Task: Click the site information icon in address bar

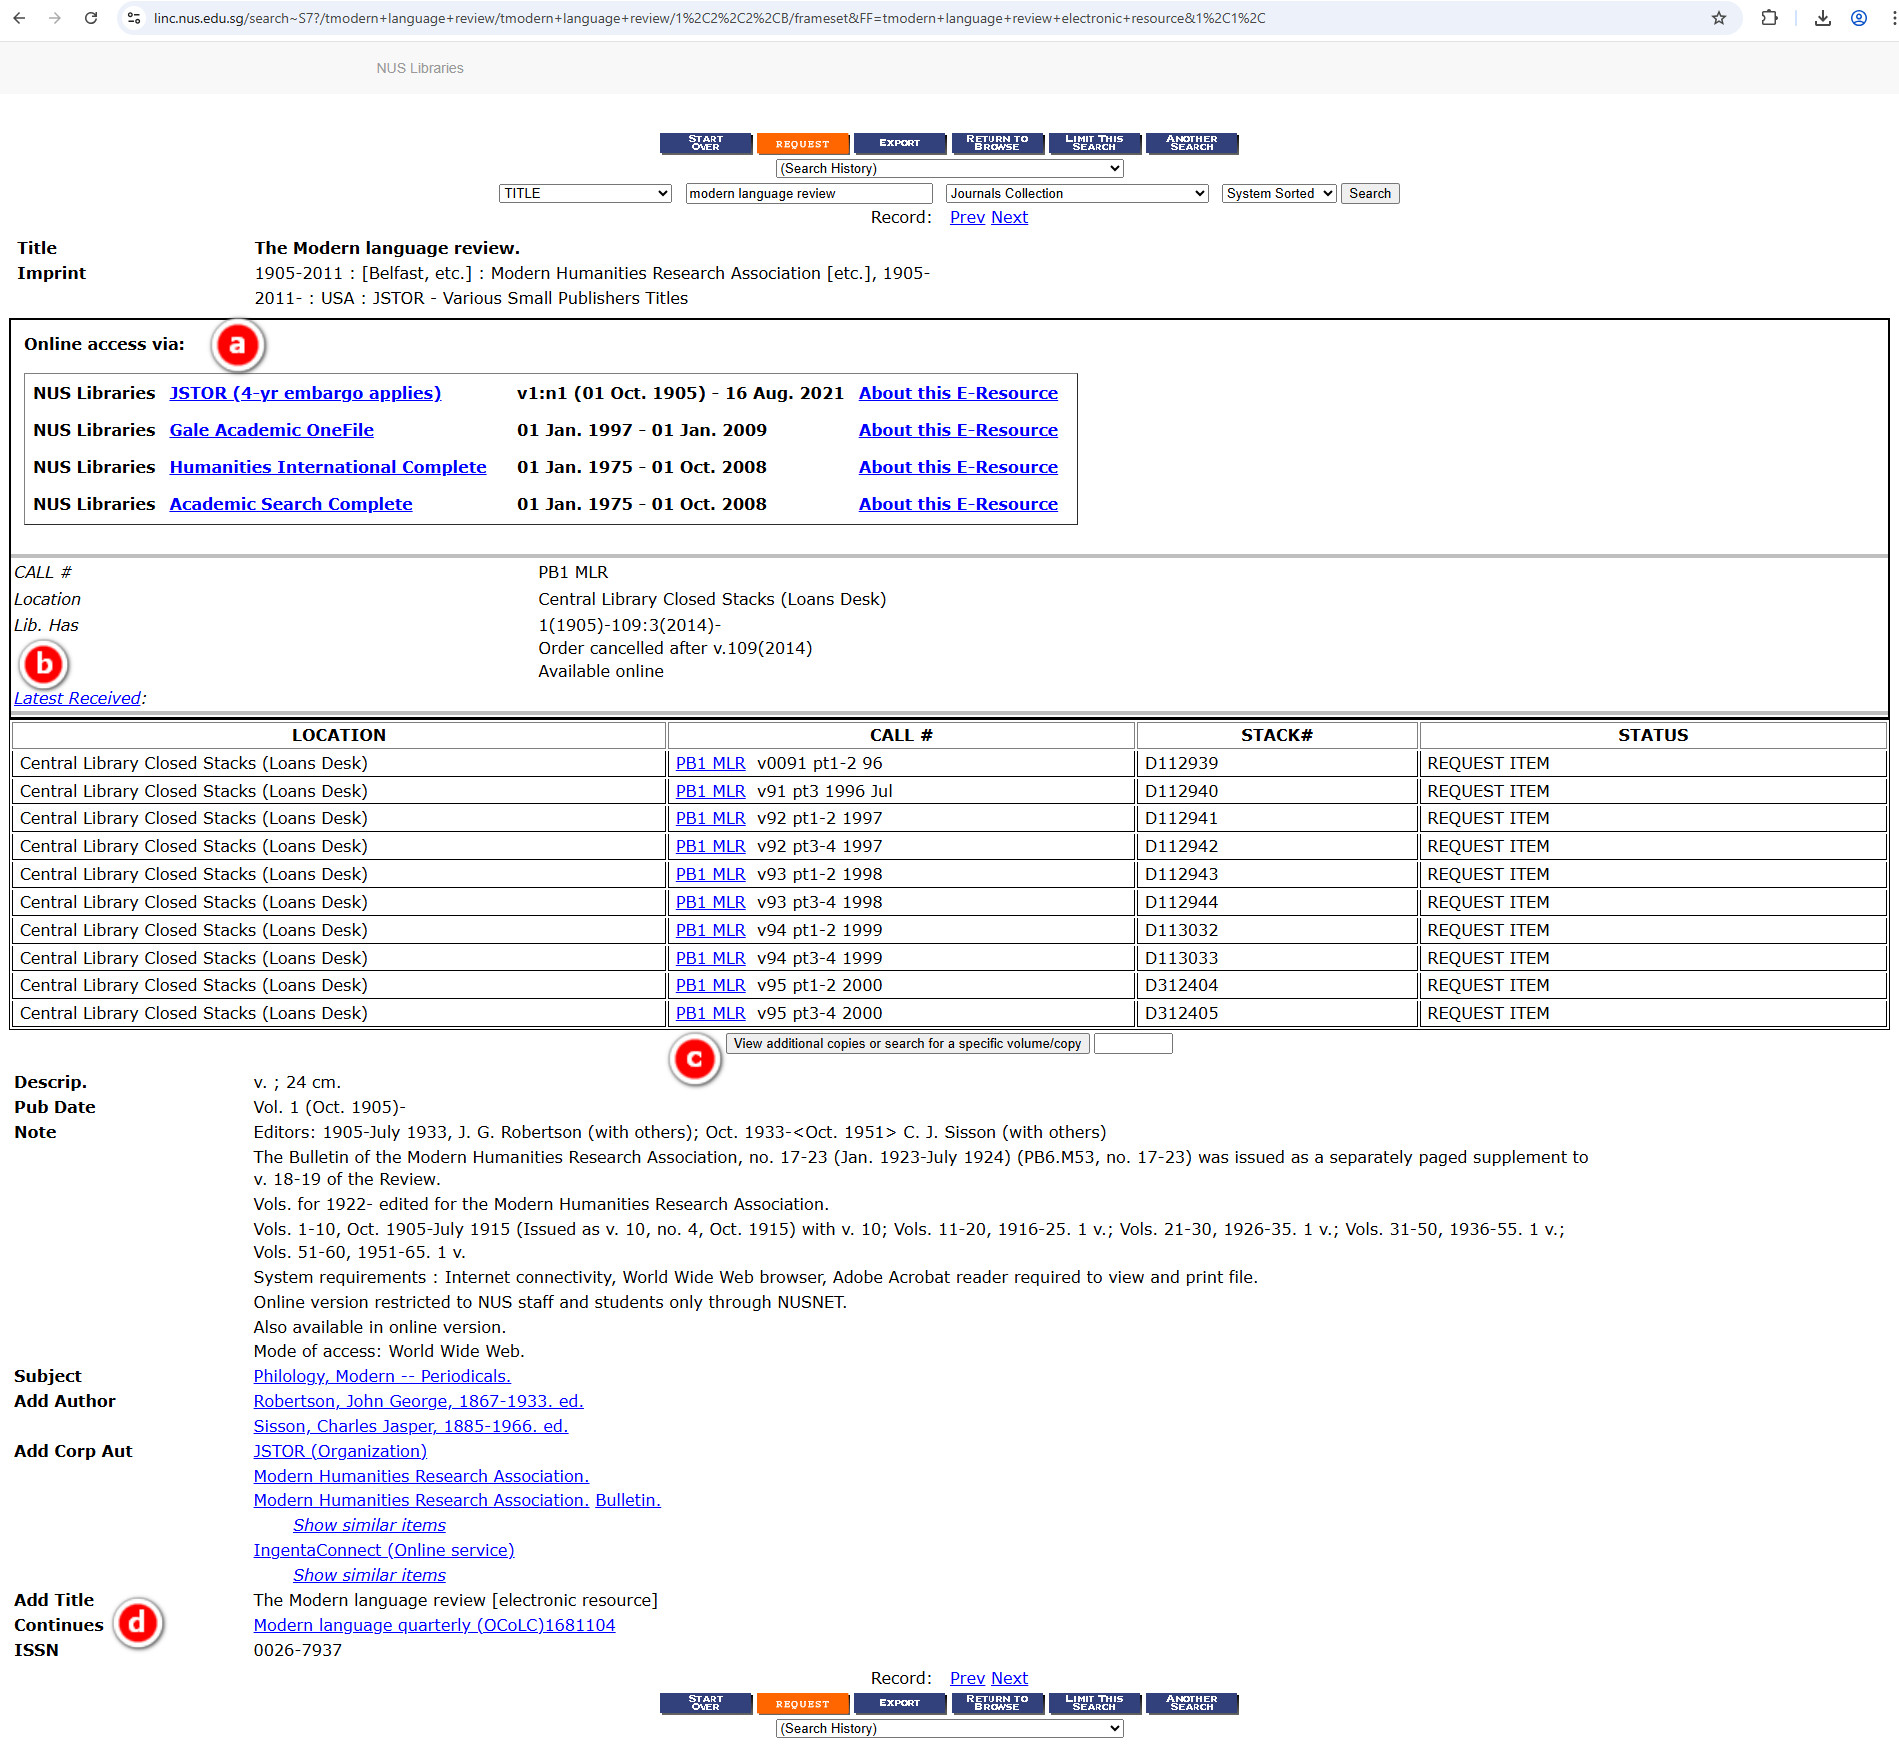Action: 134,18
